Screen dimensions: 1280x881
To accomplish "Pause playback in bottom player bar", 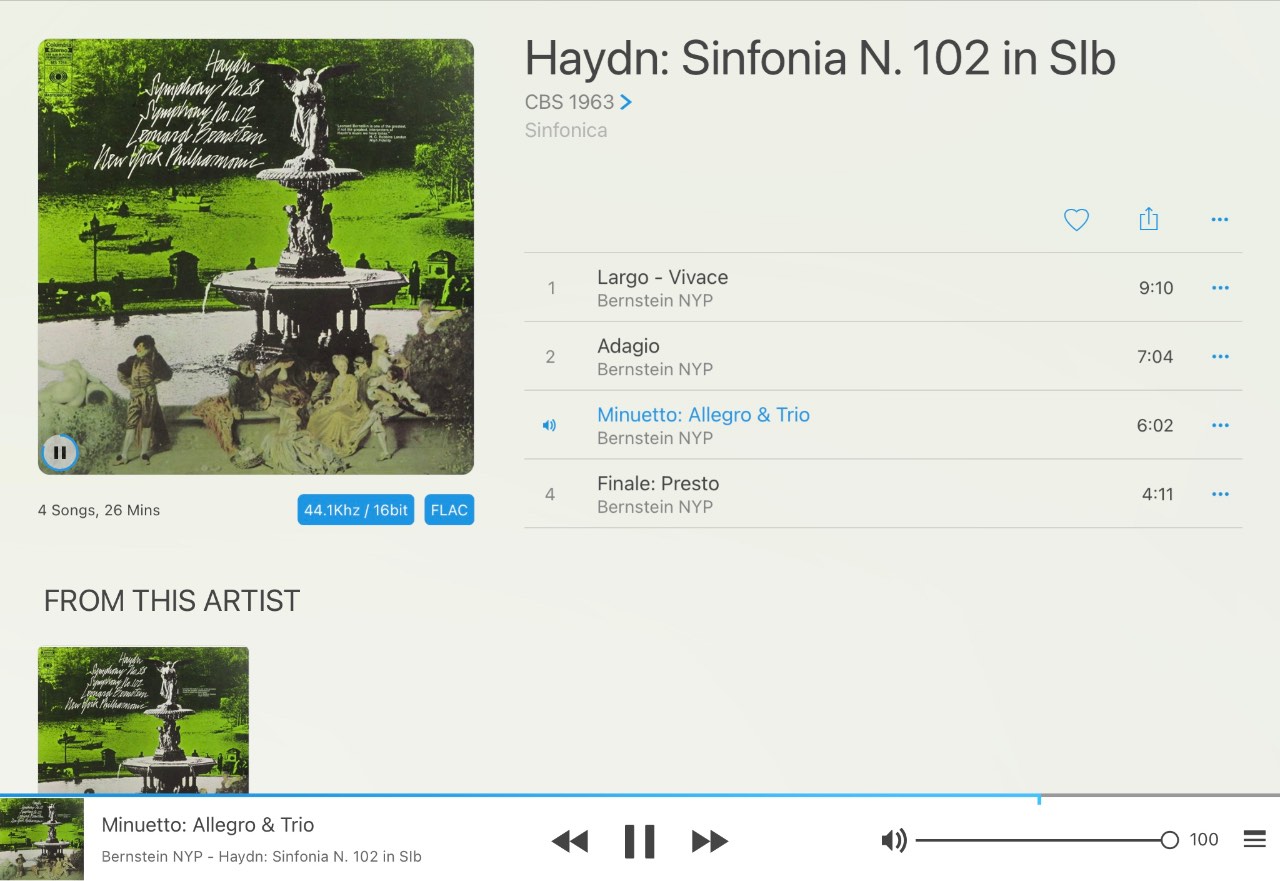I will [640, 842].
